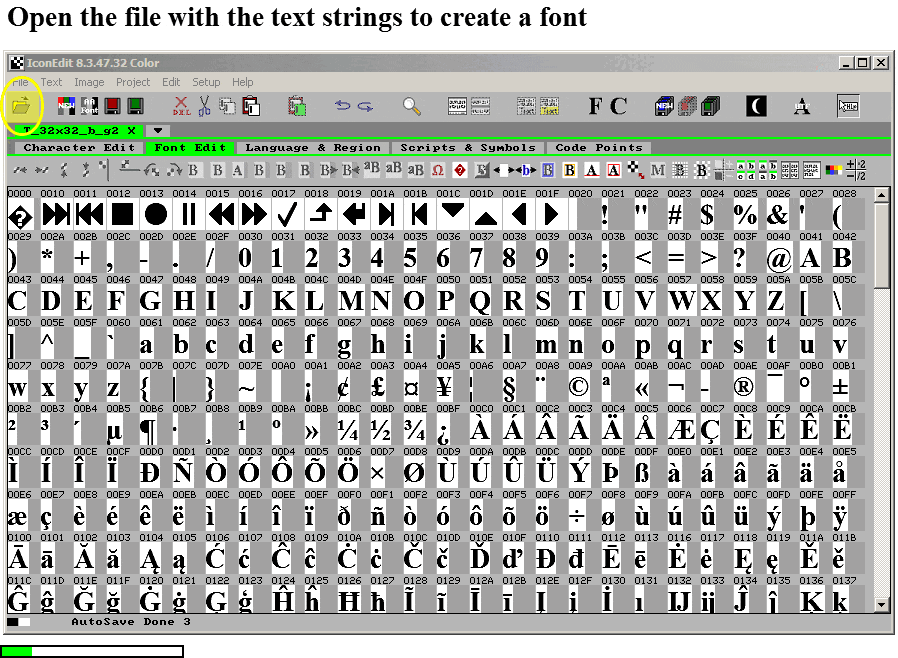The width and height of the screenshot is (898, 658).
Task: Switch to the Code Points tab
Action: [x=599, y=147]
